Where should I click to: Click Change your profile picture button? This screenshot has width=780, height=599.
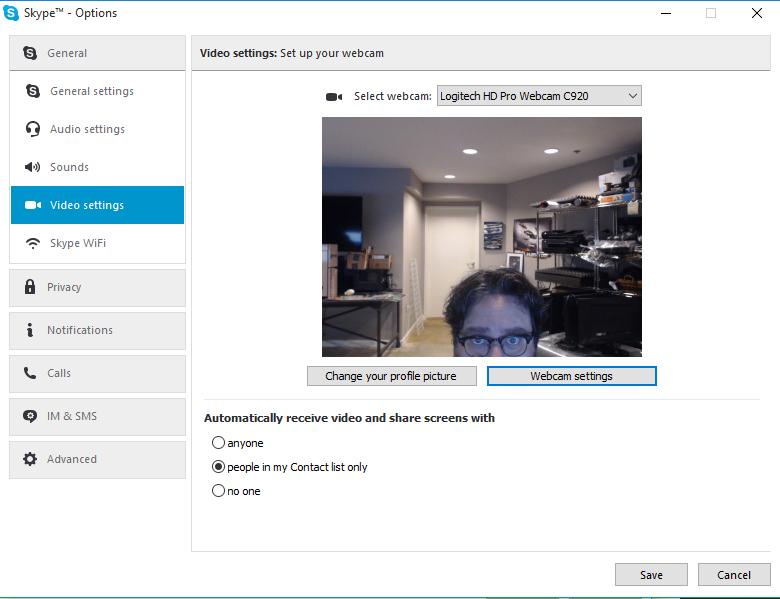pyautogui.click(x=391, y=376)
